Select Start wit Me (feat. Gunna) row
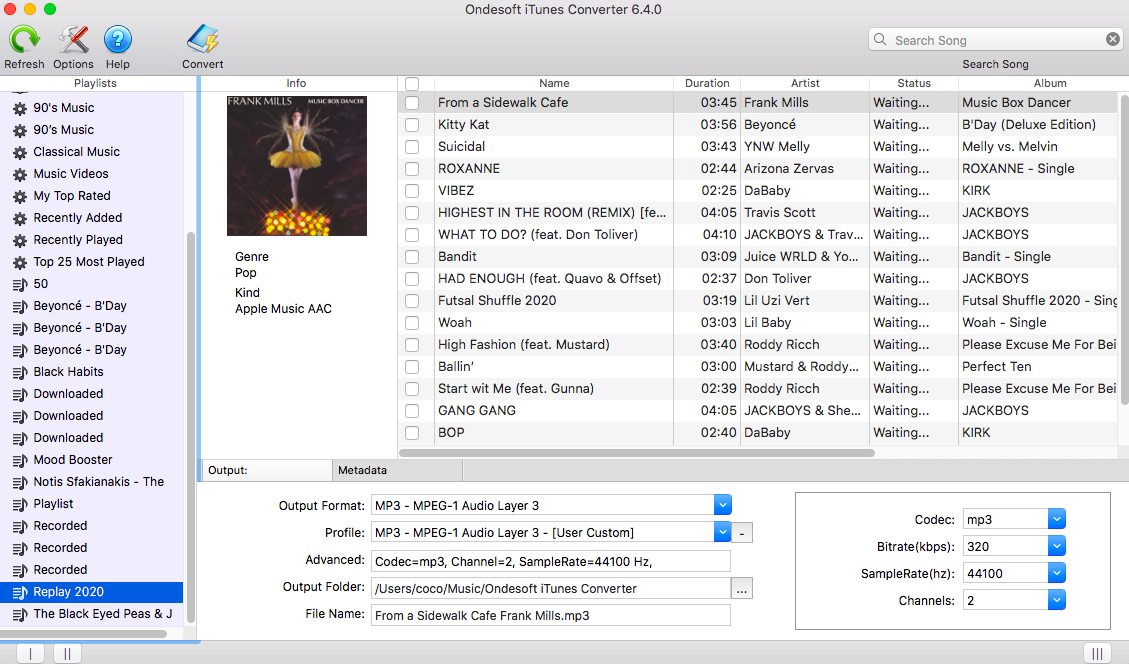Viewport: 1129px width, 664px height. coord(757,388)
